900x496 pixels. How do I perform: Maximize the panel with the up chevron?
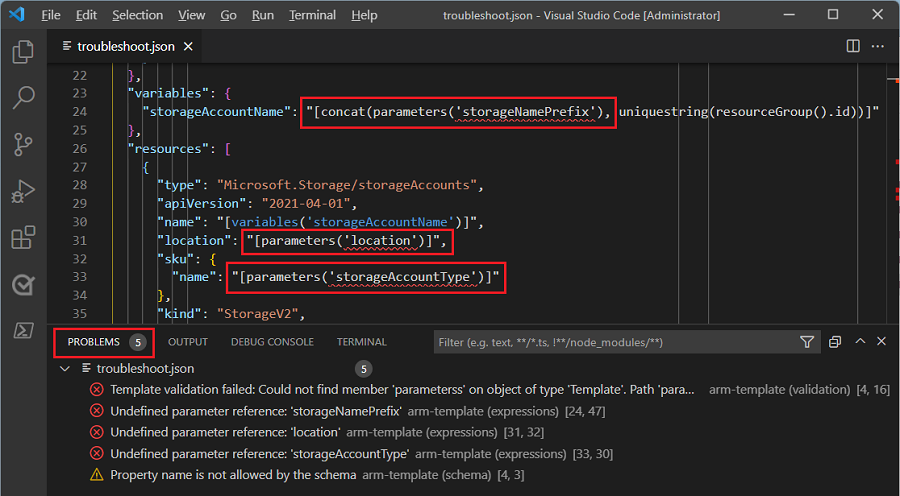(x=860, y=341)
